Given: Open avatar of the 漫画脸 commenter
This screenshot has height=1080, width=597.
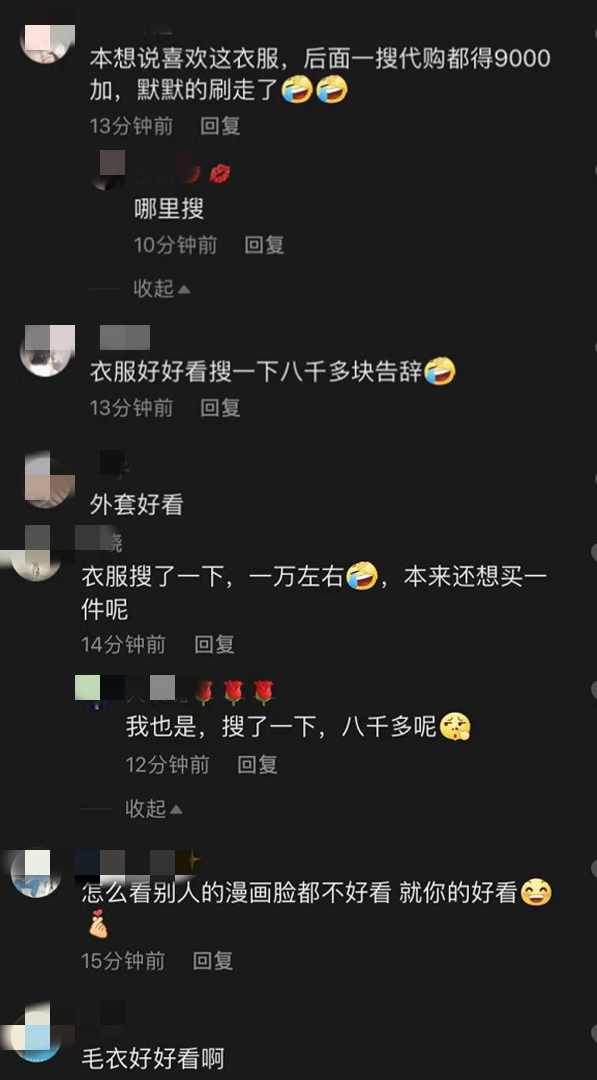Looking at the screenshot, I should (x=37, y=873).
